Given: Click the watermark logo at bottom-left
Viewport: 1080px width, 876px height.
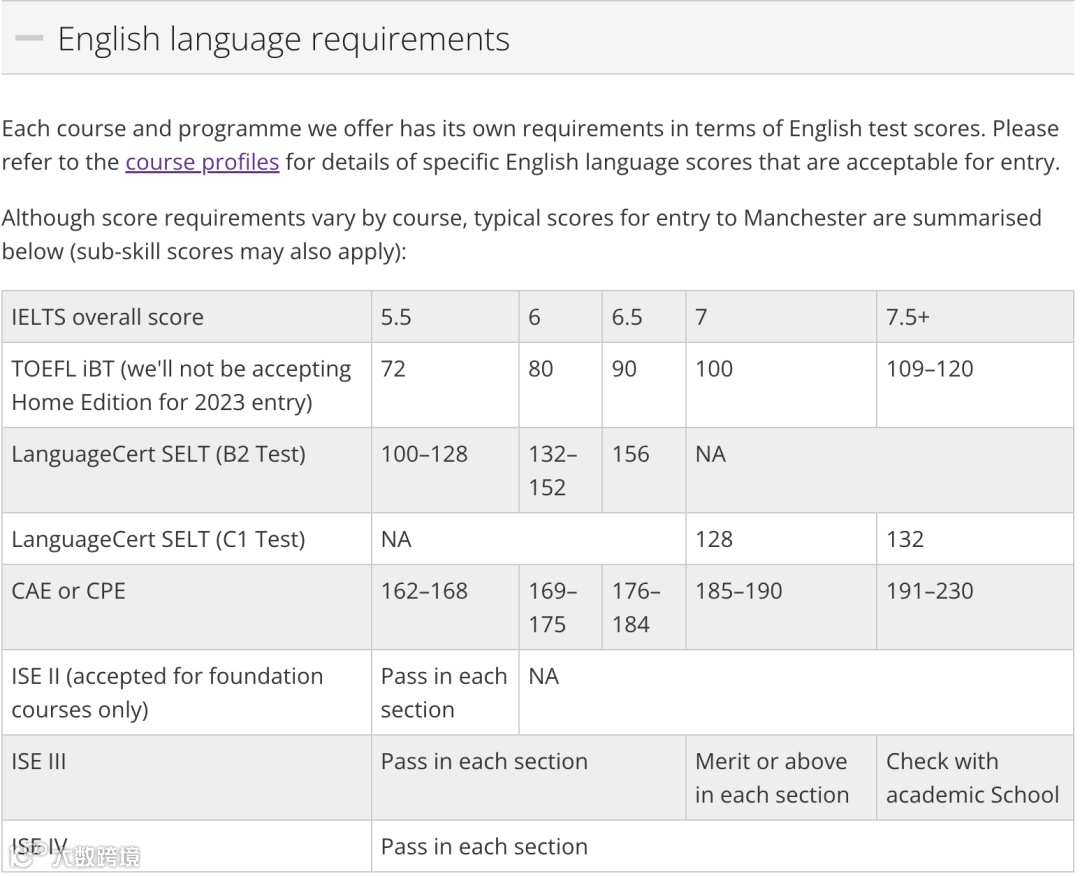Looking at the screenshot, I should click(75, 854).
